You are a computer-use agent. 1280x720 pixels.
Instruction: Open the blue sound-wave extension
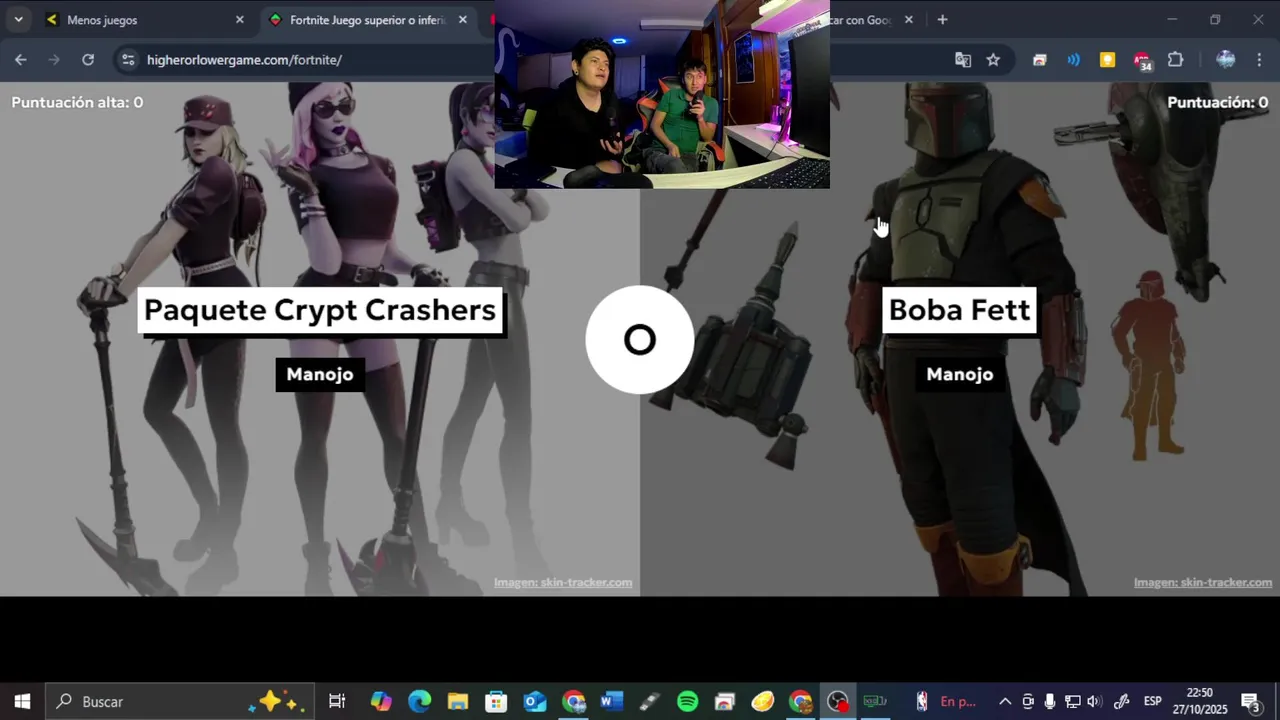pos(1073,60)
